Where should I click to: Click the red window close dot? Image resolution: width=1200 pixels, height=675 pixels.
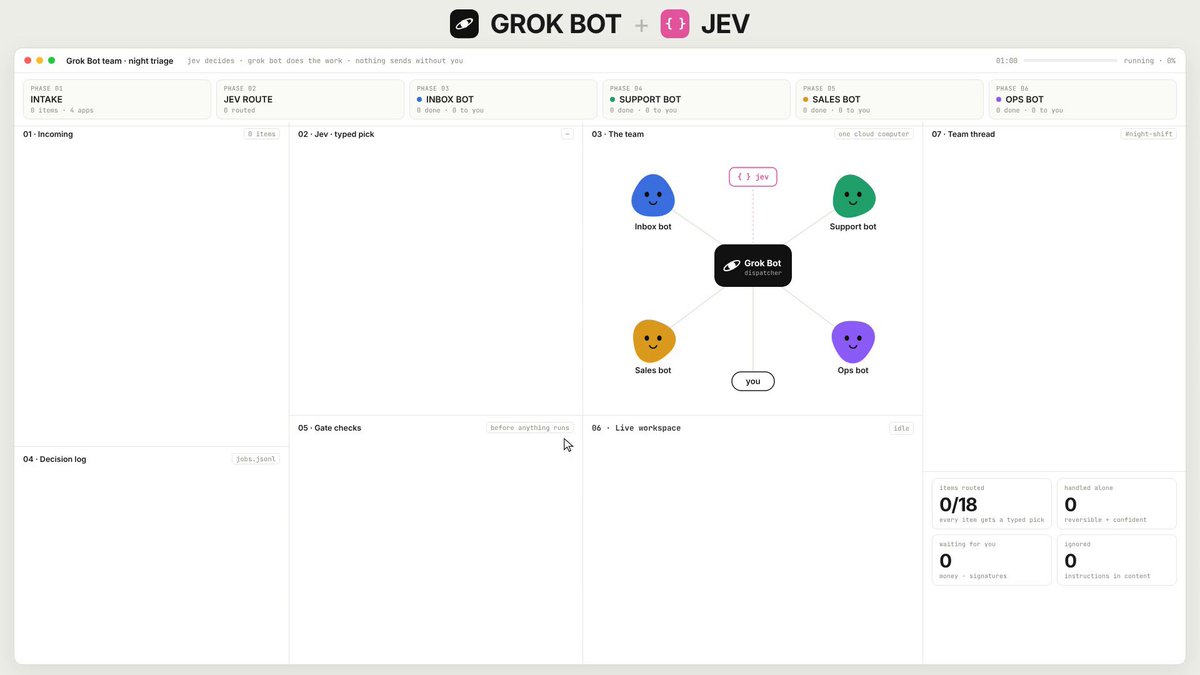28,61
